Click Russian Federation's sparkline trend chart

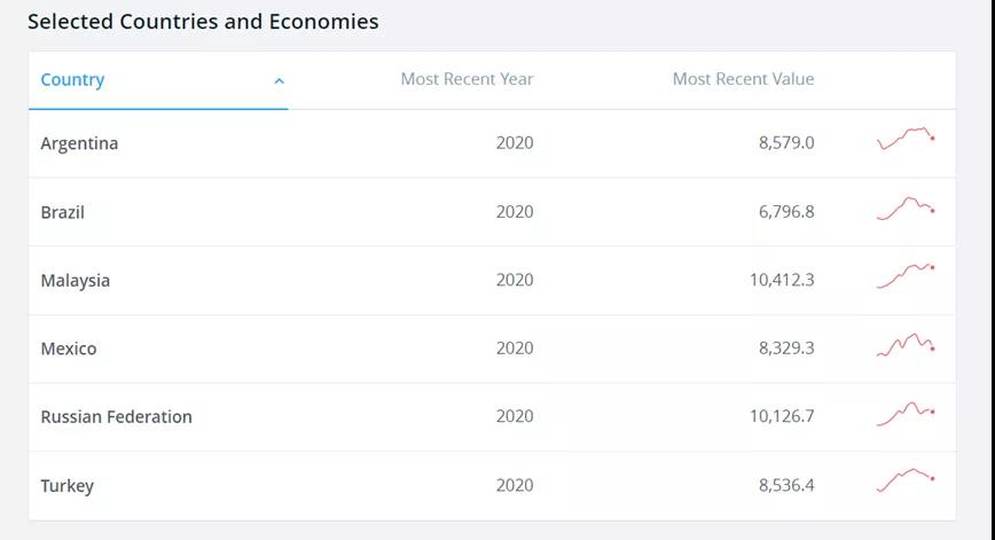(906, 414)
